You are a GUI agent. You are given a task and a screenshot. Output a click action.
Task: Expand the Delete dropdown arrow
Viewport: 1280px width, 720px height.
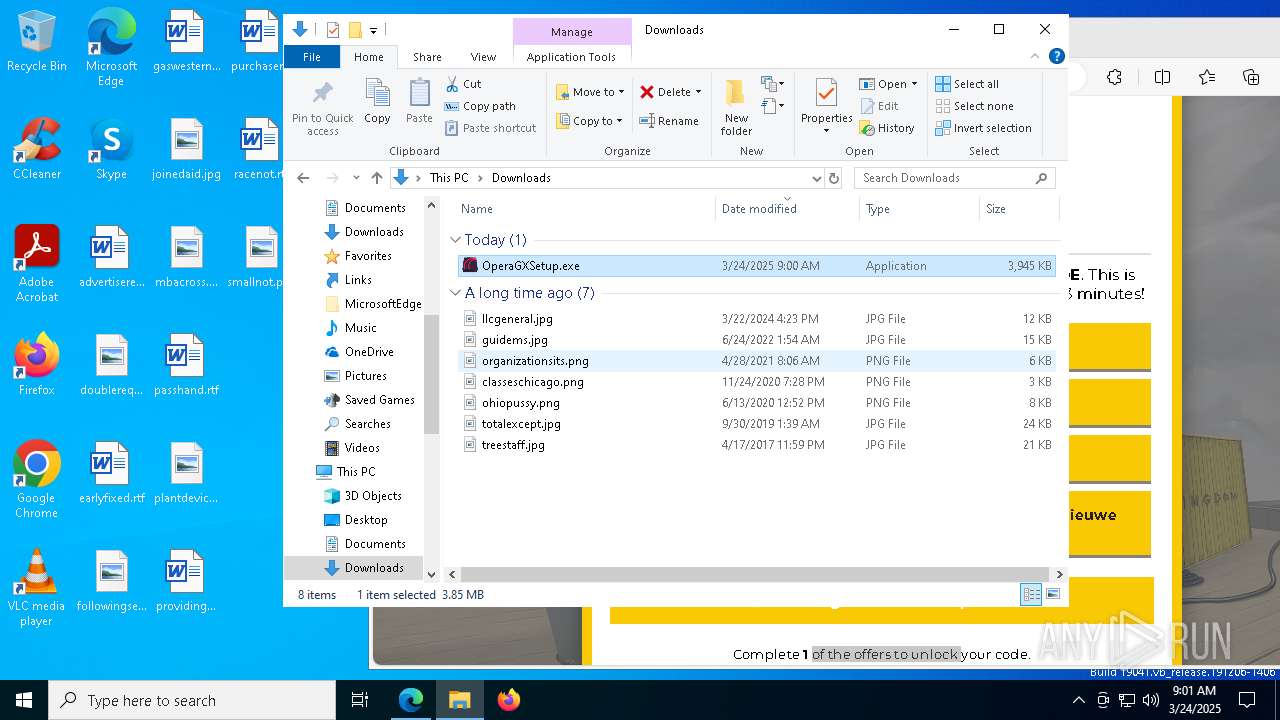(x=698, y=92)
